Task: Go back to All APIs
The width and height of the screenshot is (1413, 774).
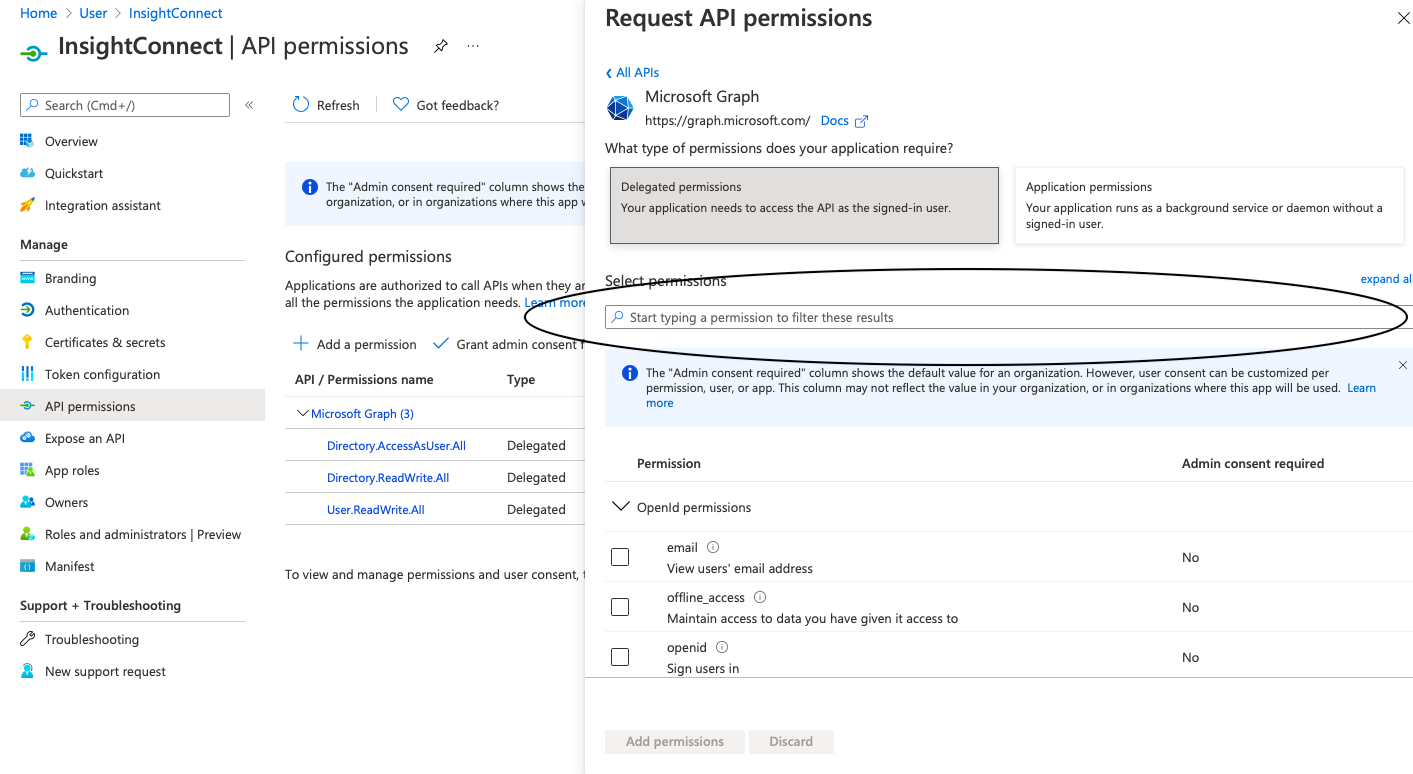Action: coord(632,72)
